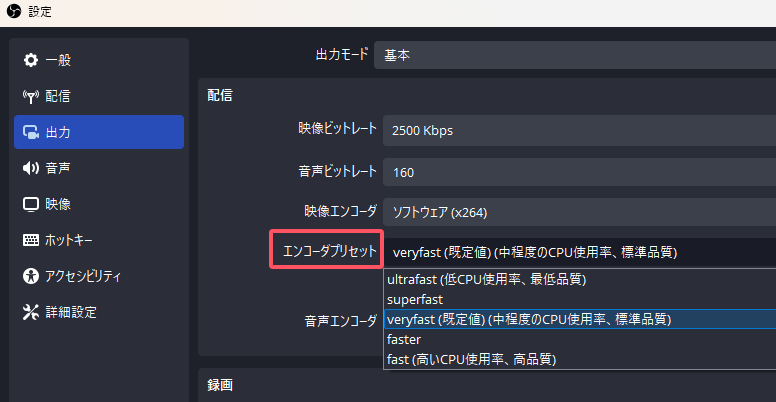Choose fast (高いCPU使用率、高品質) option
The height and width of the screenshot is (402, 776).
[x=471, y=358]
